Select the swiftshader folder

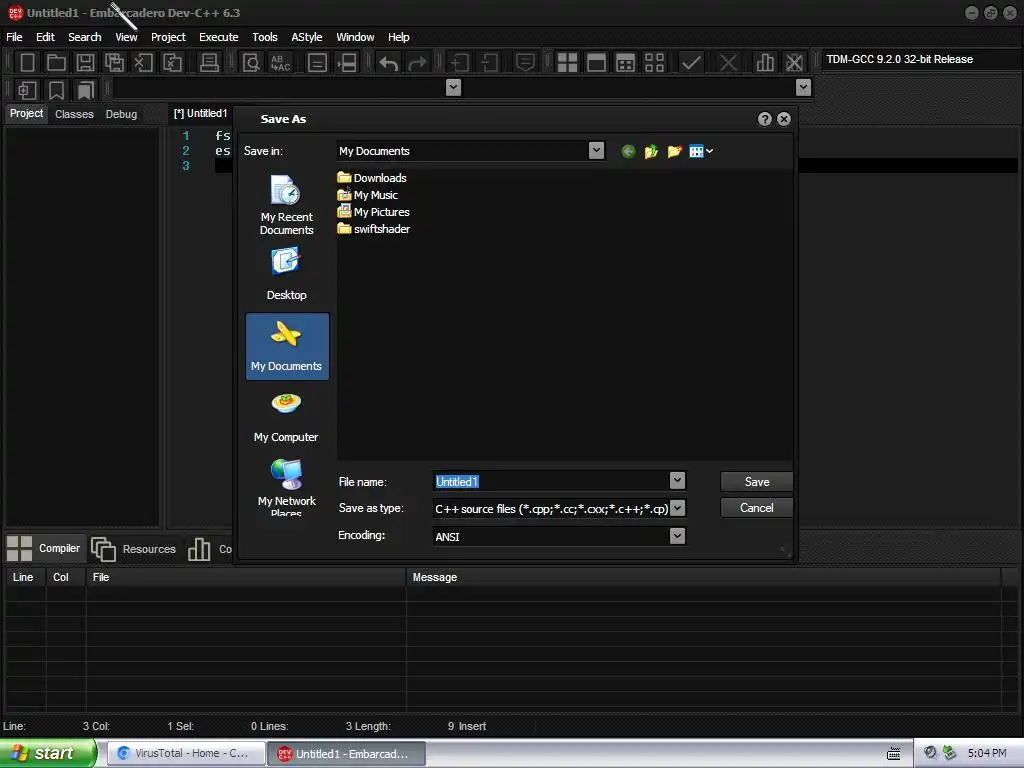pos(374,229)
